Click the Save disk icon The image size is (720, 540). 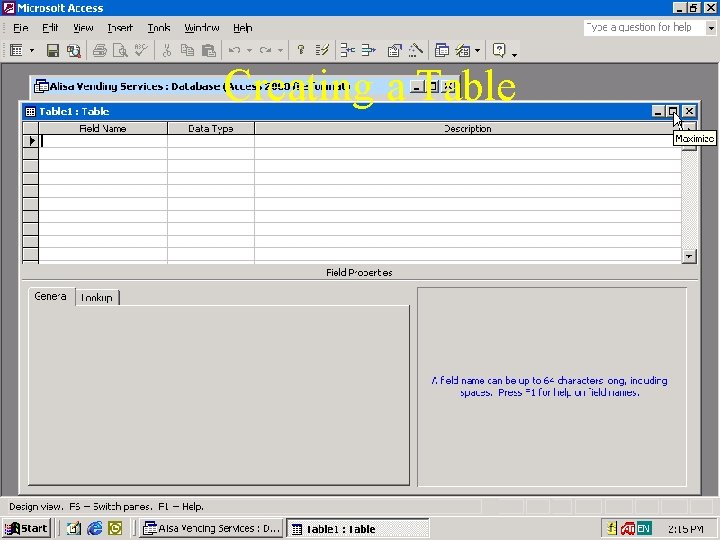click(52, 51)
